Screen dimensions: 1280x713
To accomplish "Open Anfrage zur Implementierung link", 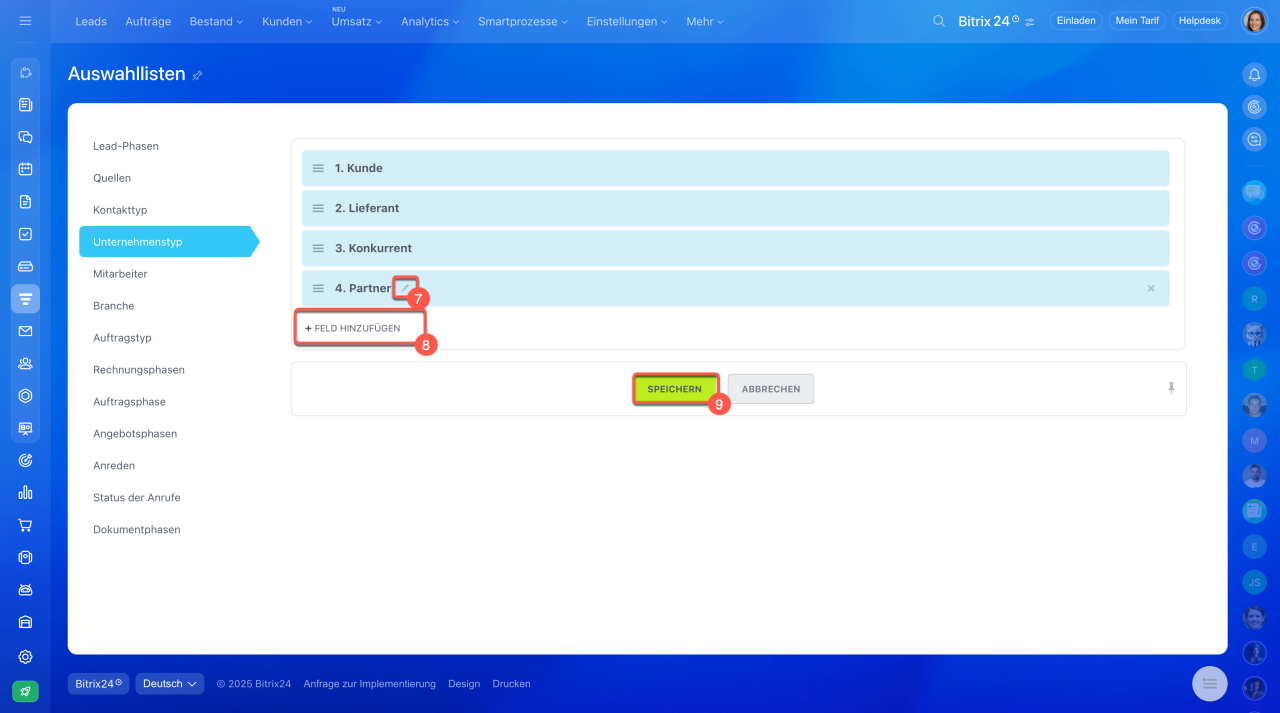I will pyautogui.click(x=370, y=684).
